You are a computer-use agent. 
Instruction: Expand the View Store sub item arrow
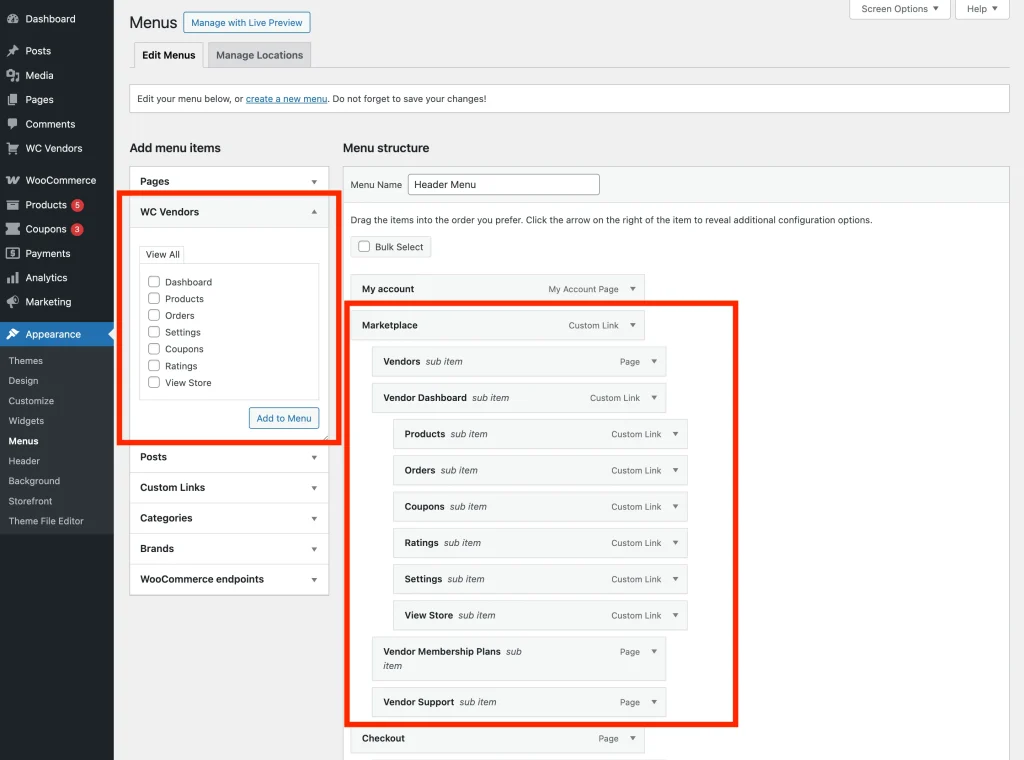pyautogui.click(x=675, y=615)
